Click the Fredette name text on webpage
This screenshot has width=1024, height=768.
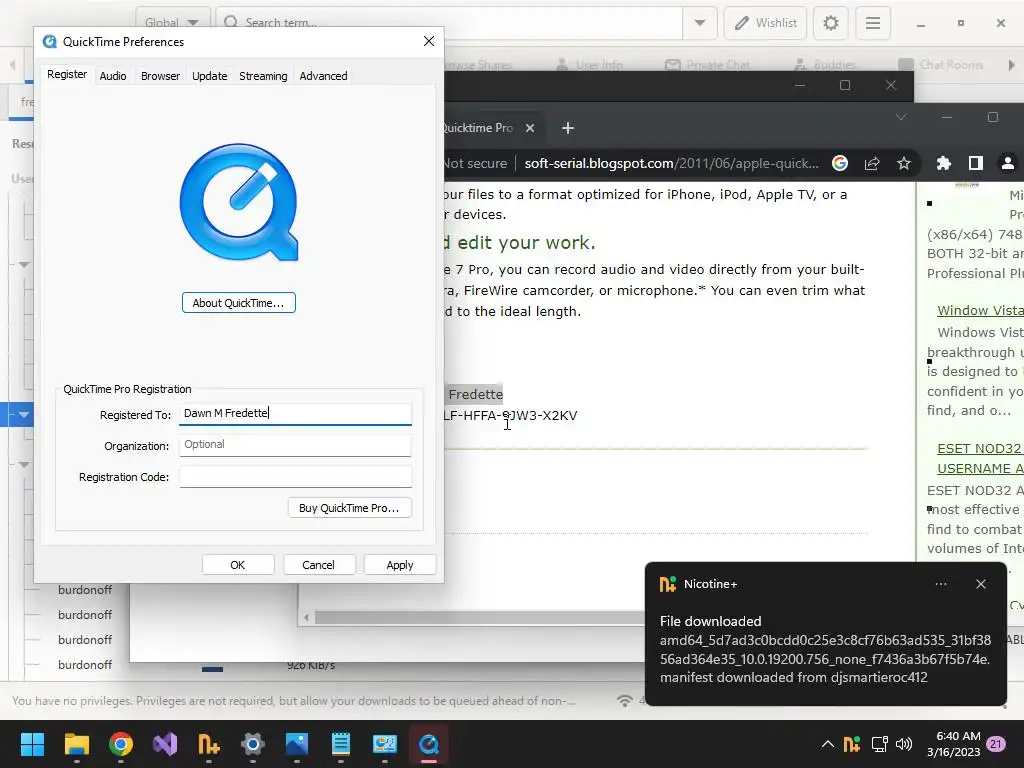(475, 394)
